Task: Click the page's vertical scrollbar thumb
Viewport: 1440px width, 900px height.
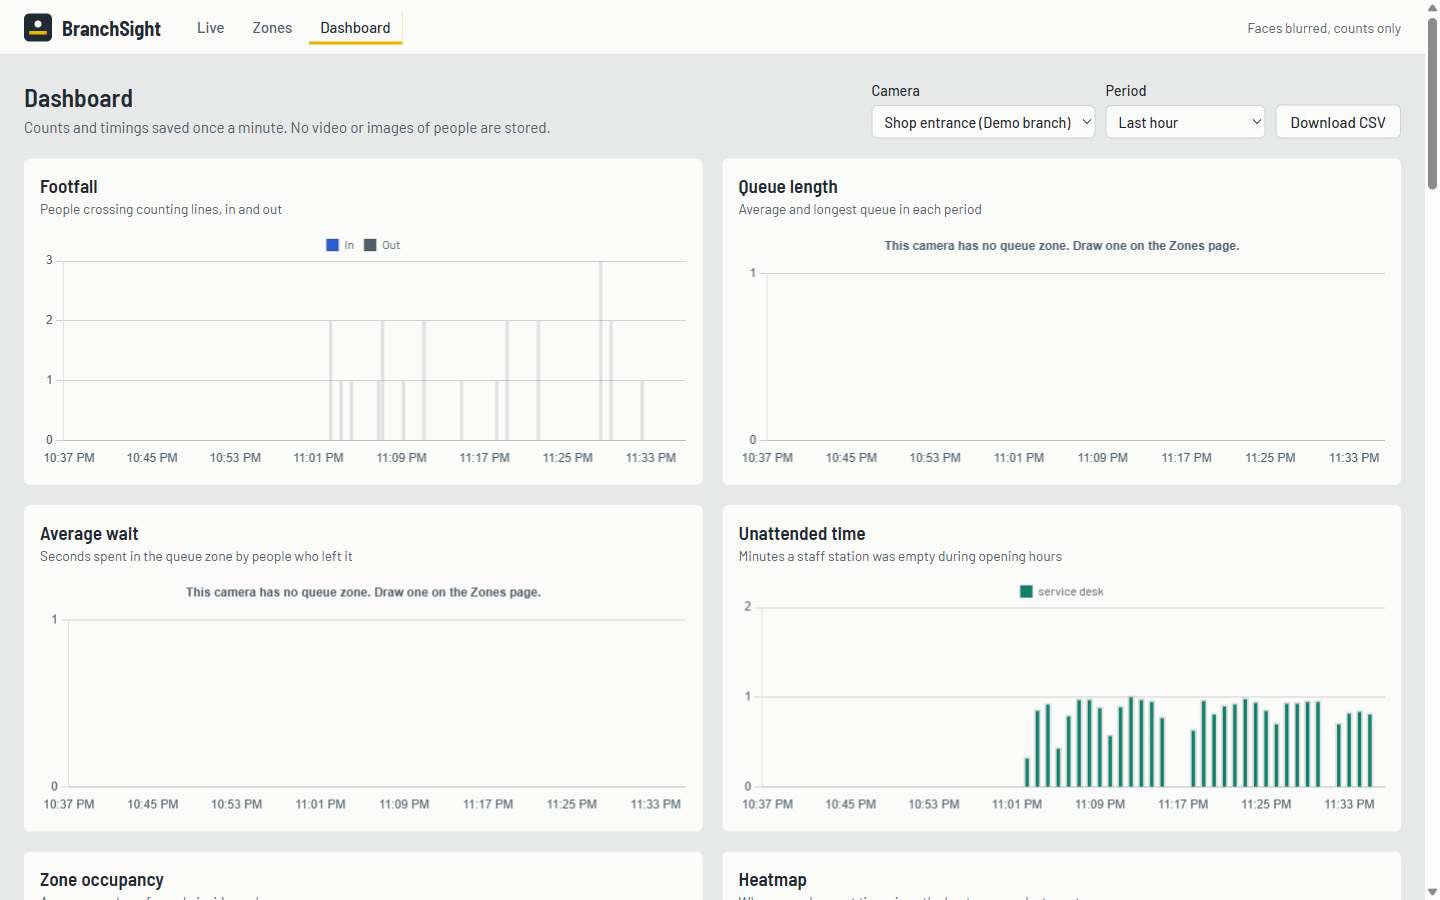Action: tap(1432, 103)
